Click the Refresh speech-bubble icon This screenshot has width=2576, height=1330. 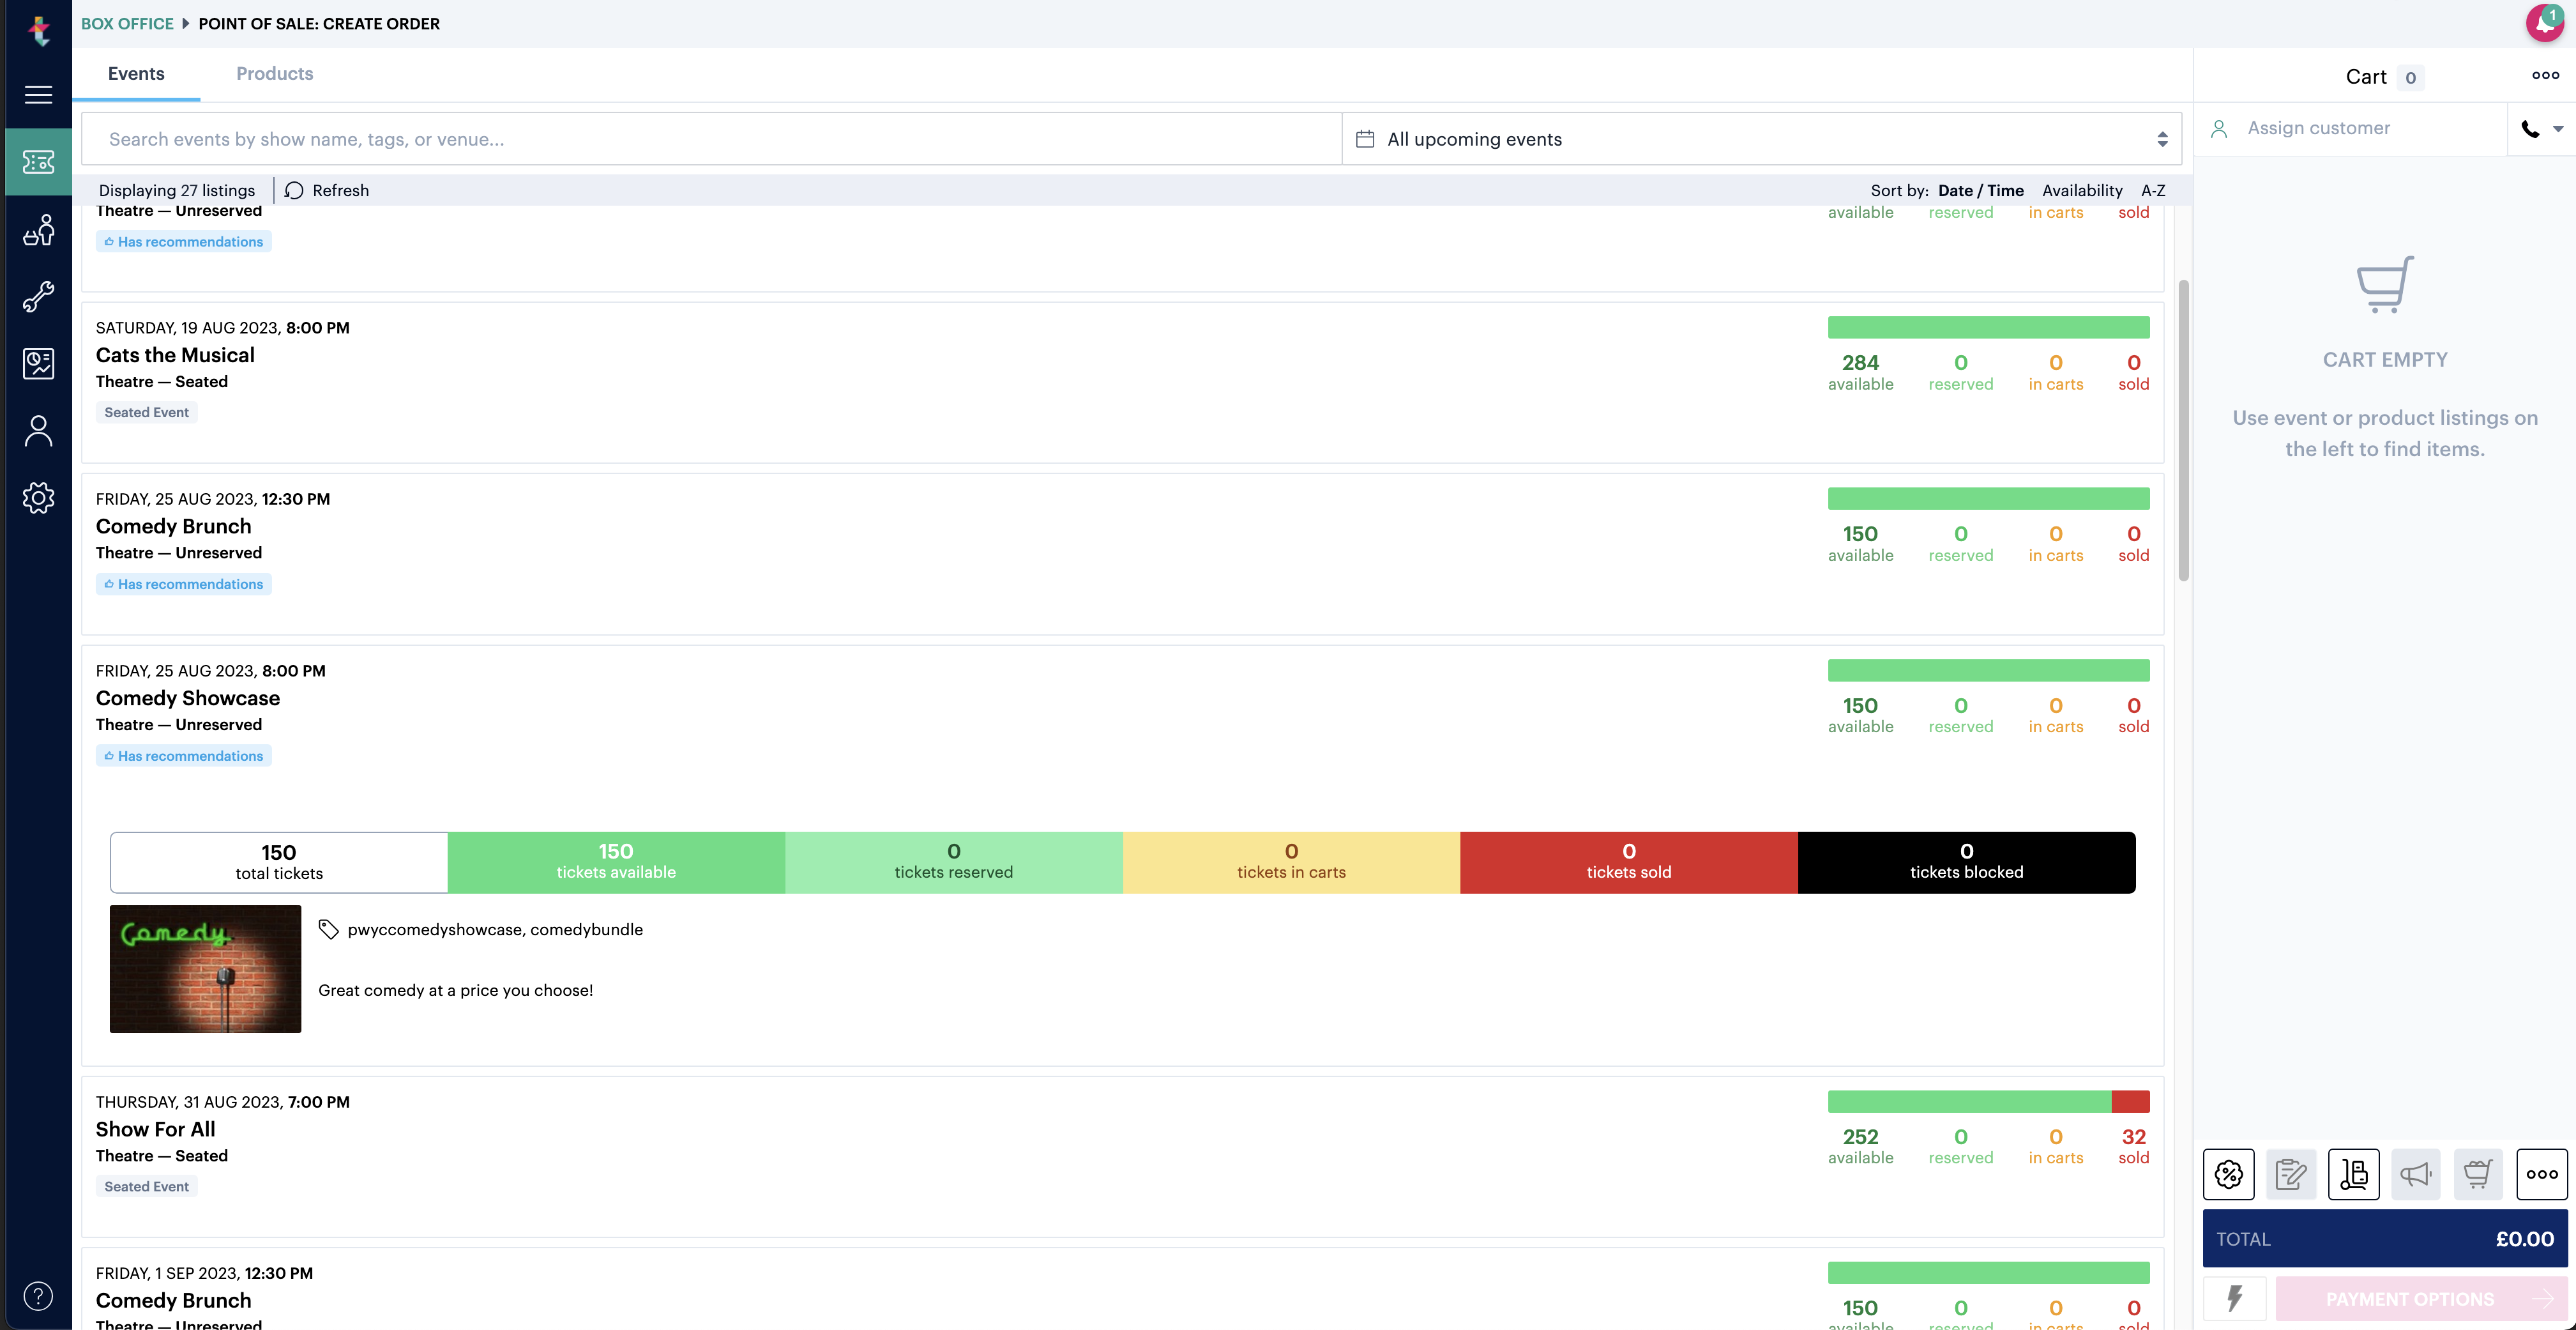pos(294,191)
